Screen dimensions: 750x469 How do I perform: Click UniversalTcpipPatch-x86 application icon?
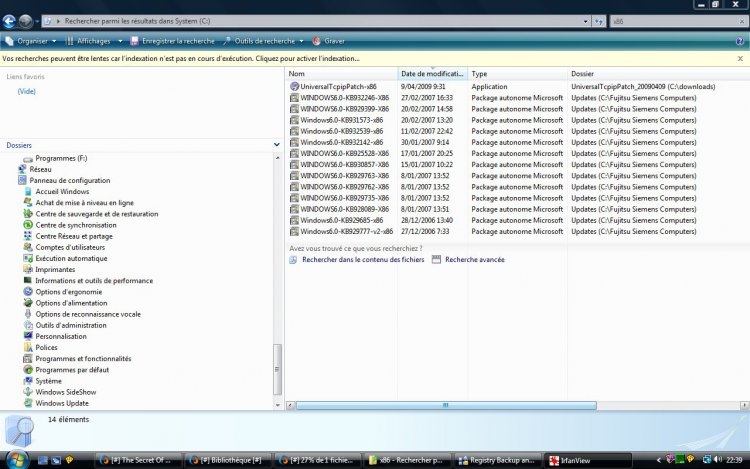tap(294, 87)
